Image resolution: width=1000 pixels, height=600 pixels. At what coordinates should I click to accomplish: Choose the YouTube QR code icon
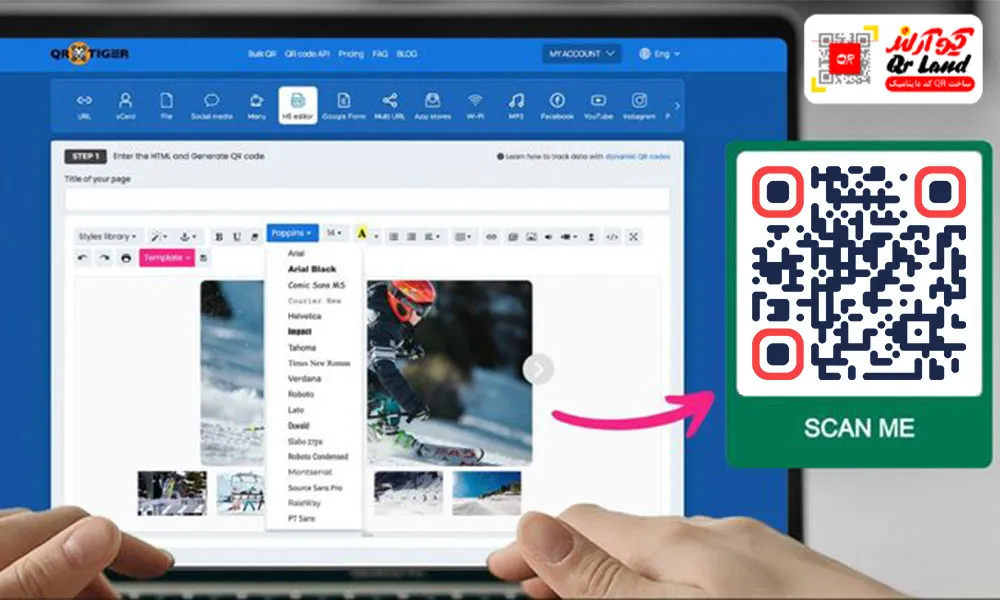598,105
